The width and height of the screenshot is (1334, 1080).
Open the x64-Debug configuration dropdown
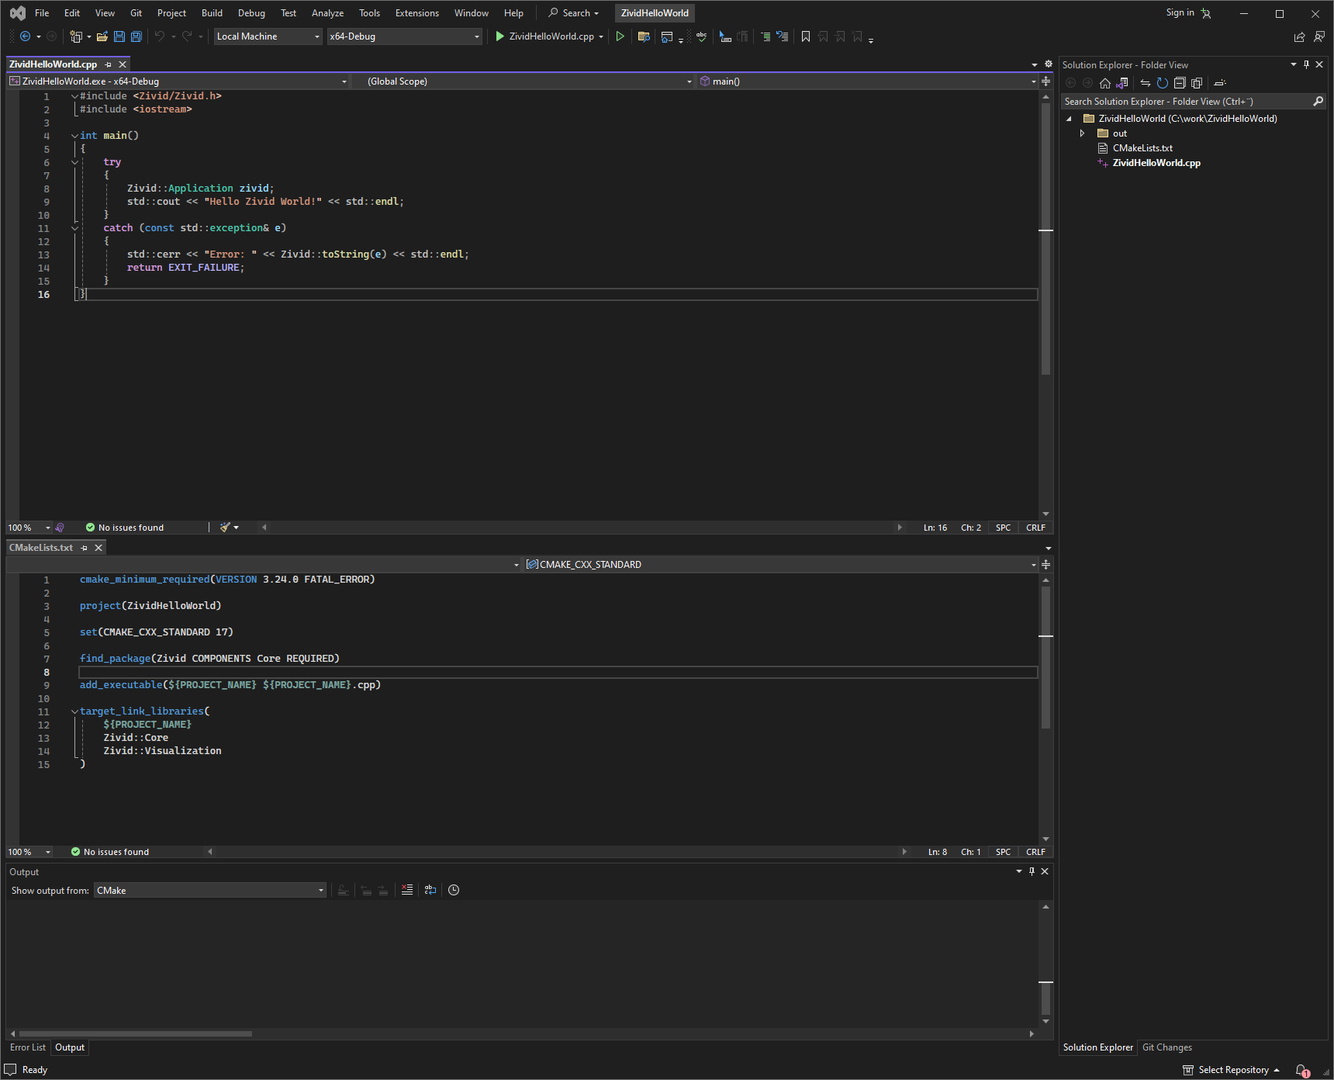tap(404, 37)
